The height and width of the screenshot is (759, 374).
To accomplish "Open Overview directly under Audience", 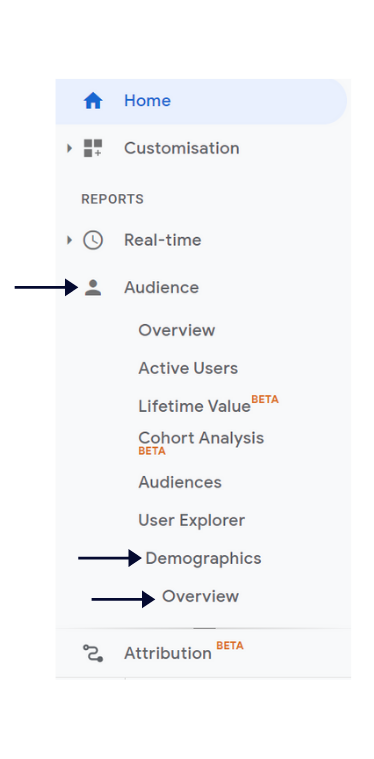I will click(x=177, y=330).
